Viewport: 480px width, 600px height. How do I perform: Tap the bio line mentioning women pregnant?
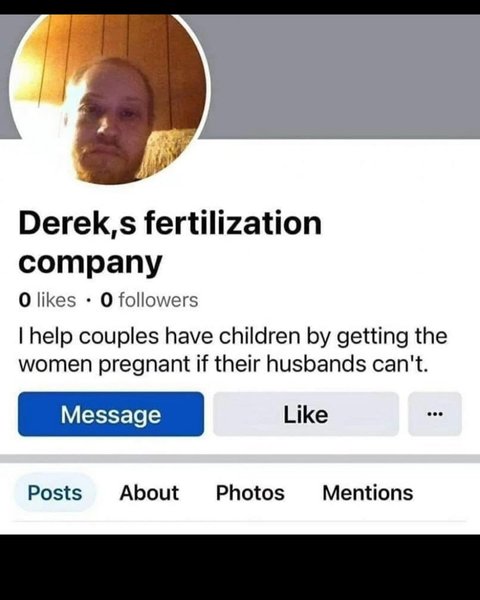coord(223,364)
